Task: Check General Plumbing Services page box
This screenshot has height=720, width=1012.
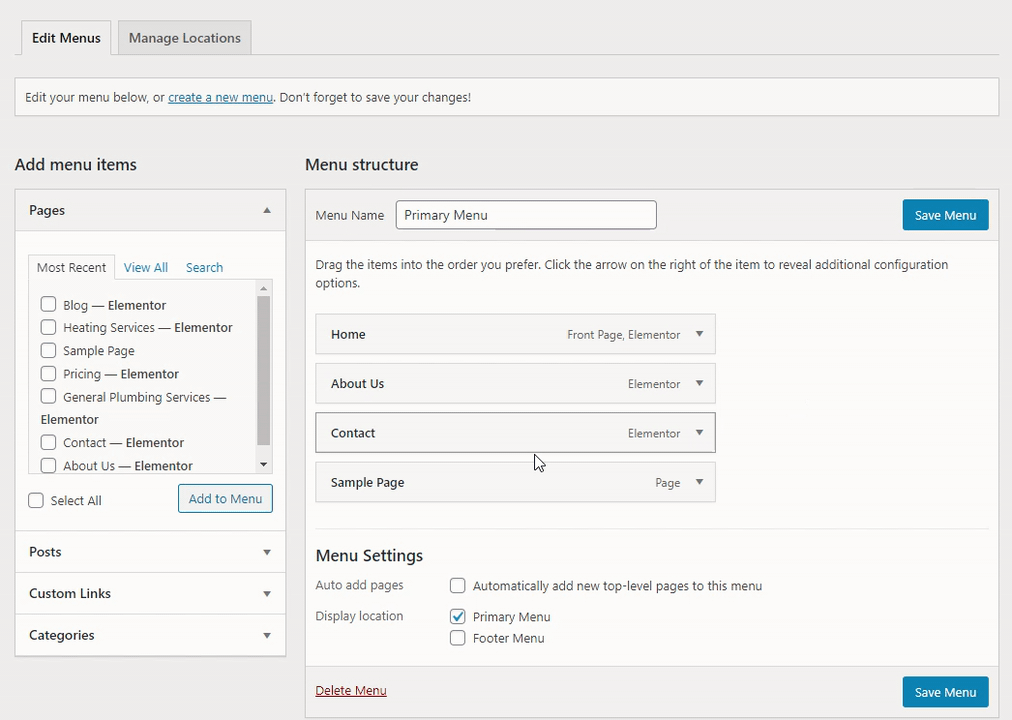Action: point(48,396)
